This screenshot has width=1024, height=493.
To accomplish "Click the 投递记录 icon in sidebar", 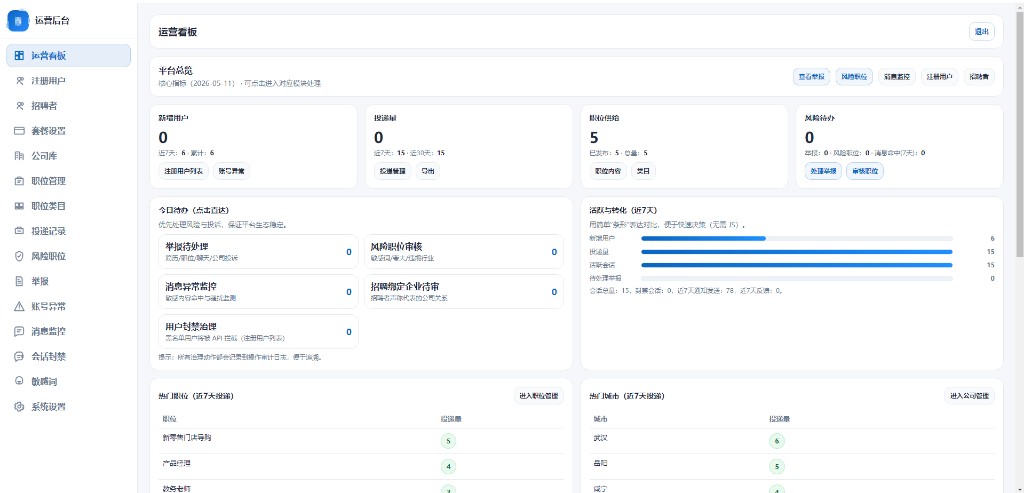I will coord(20,231).
